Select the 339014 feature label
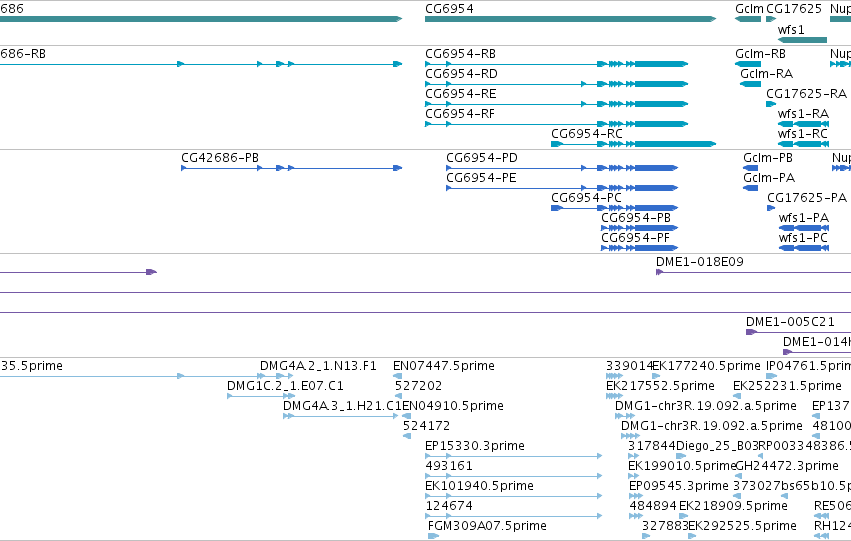The height and width of the screenshot is (541, 851). pyautogui.click(x=629, y=366)
